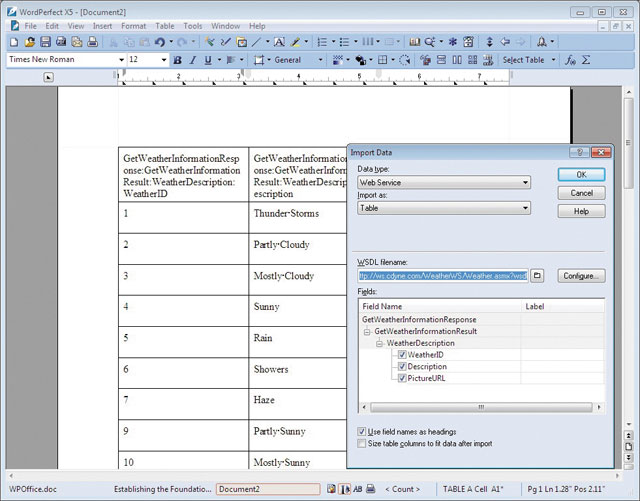Uncheck the Description field checkbox
This screenshot has width=640, height=501.
tap(402, 366)
